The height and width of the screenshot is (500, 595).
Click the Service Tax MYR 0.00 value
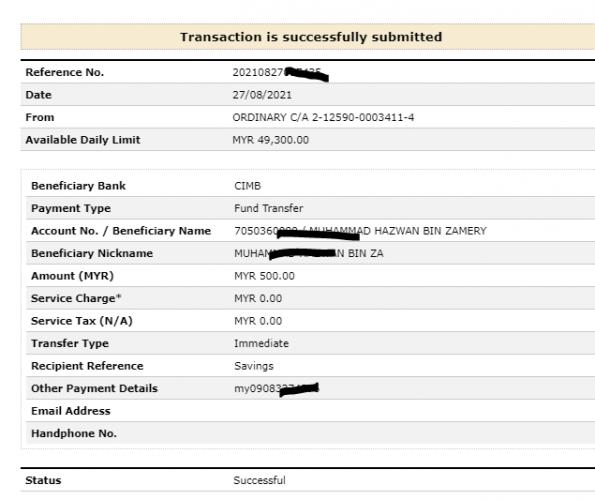click(x=258, y=321)
